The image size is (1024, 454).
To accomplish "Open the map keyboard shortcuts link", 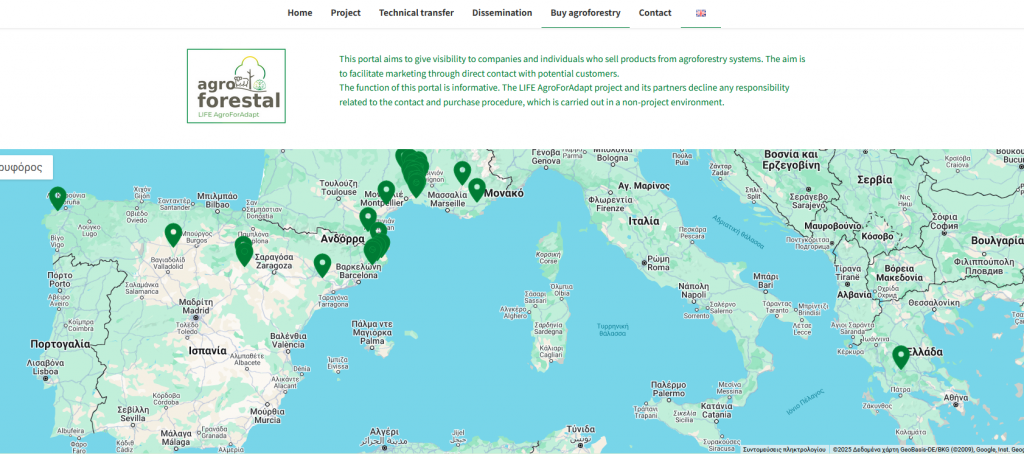I will (783, 449).
